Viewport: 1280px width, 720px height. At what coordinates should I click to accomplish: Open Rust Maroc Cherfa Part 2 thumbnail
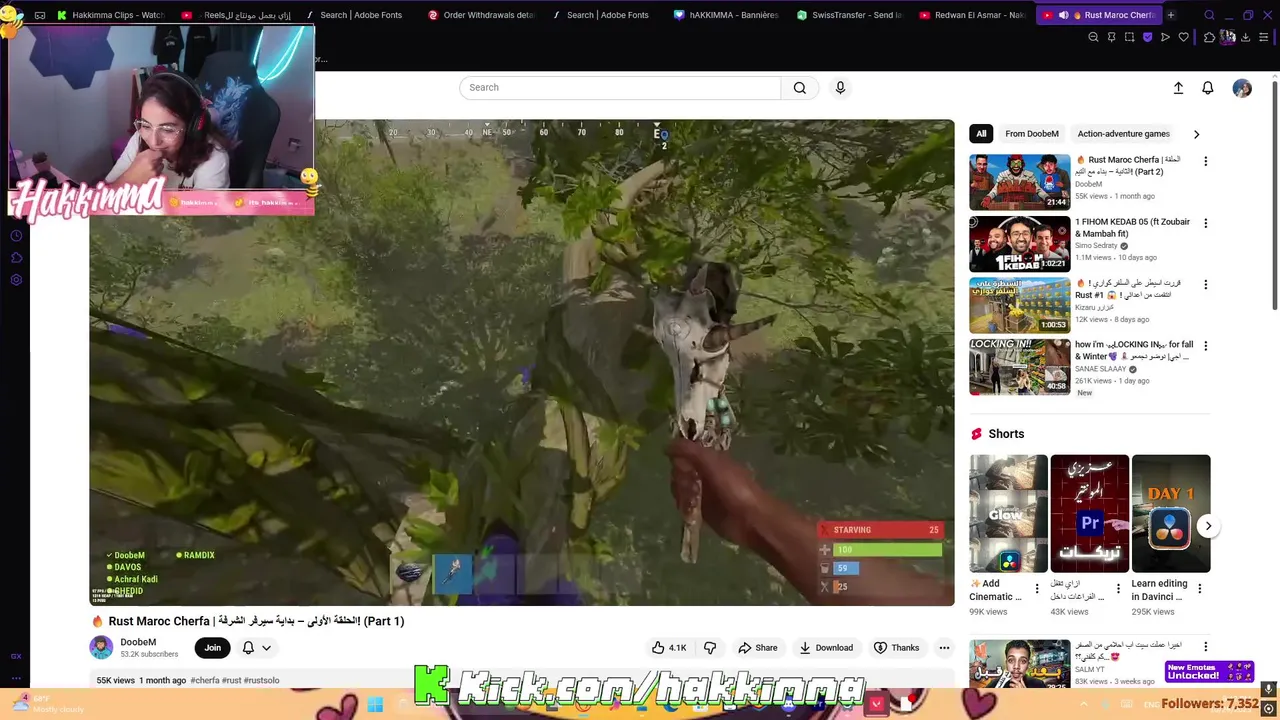point(1019,182)
